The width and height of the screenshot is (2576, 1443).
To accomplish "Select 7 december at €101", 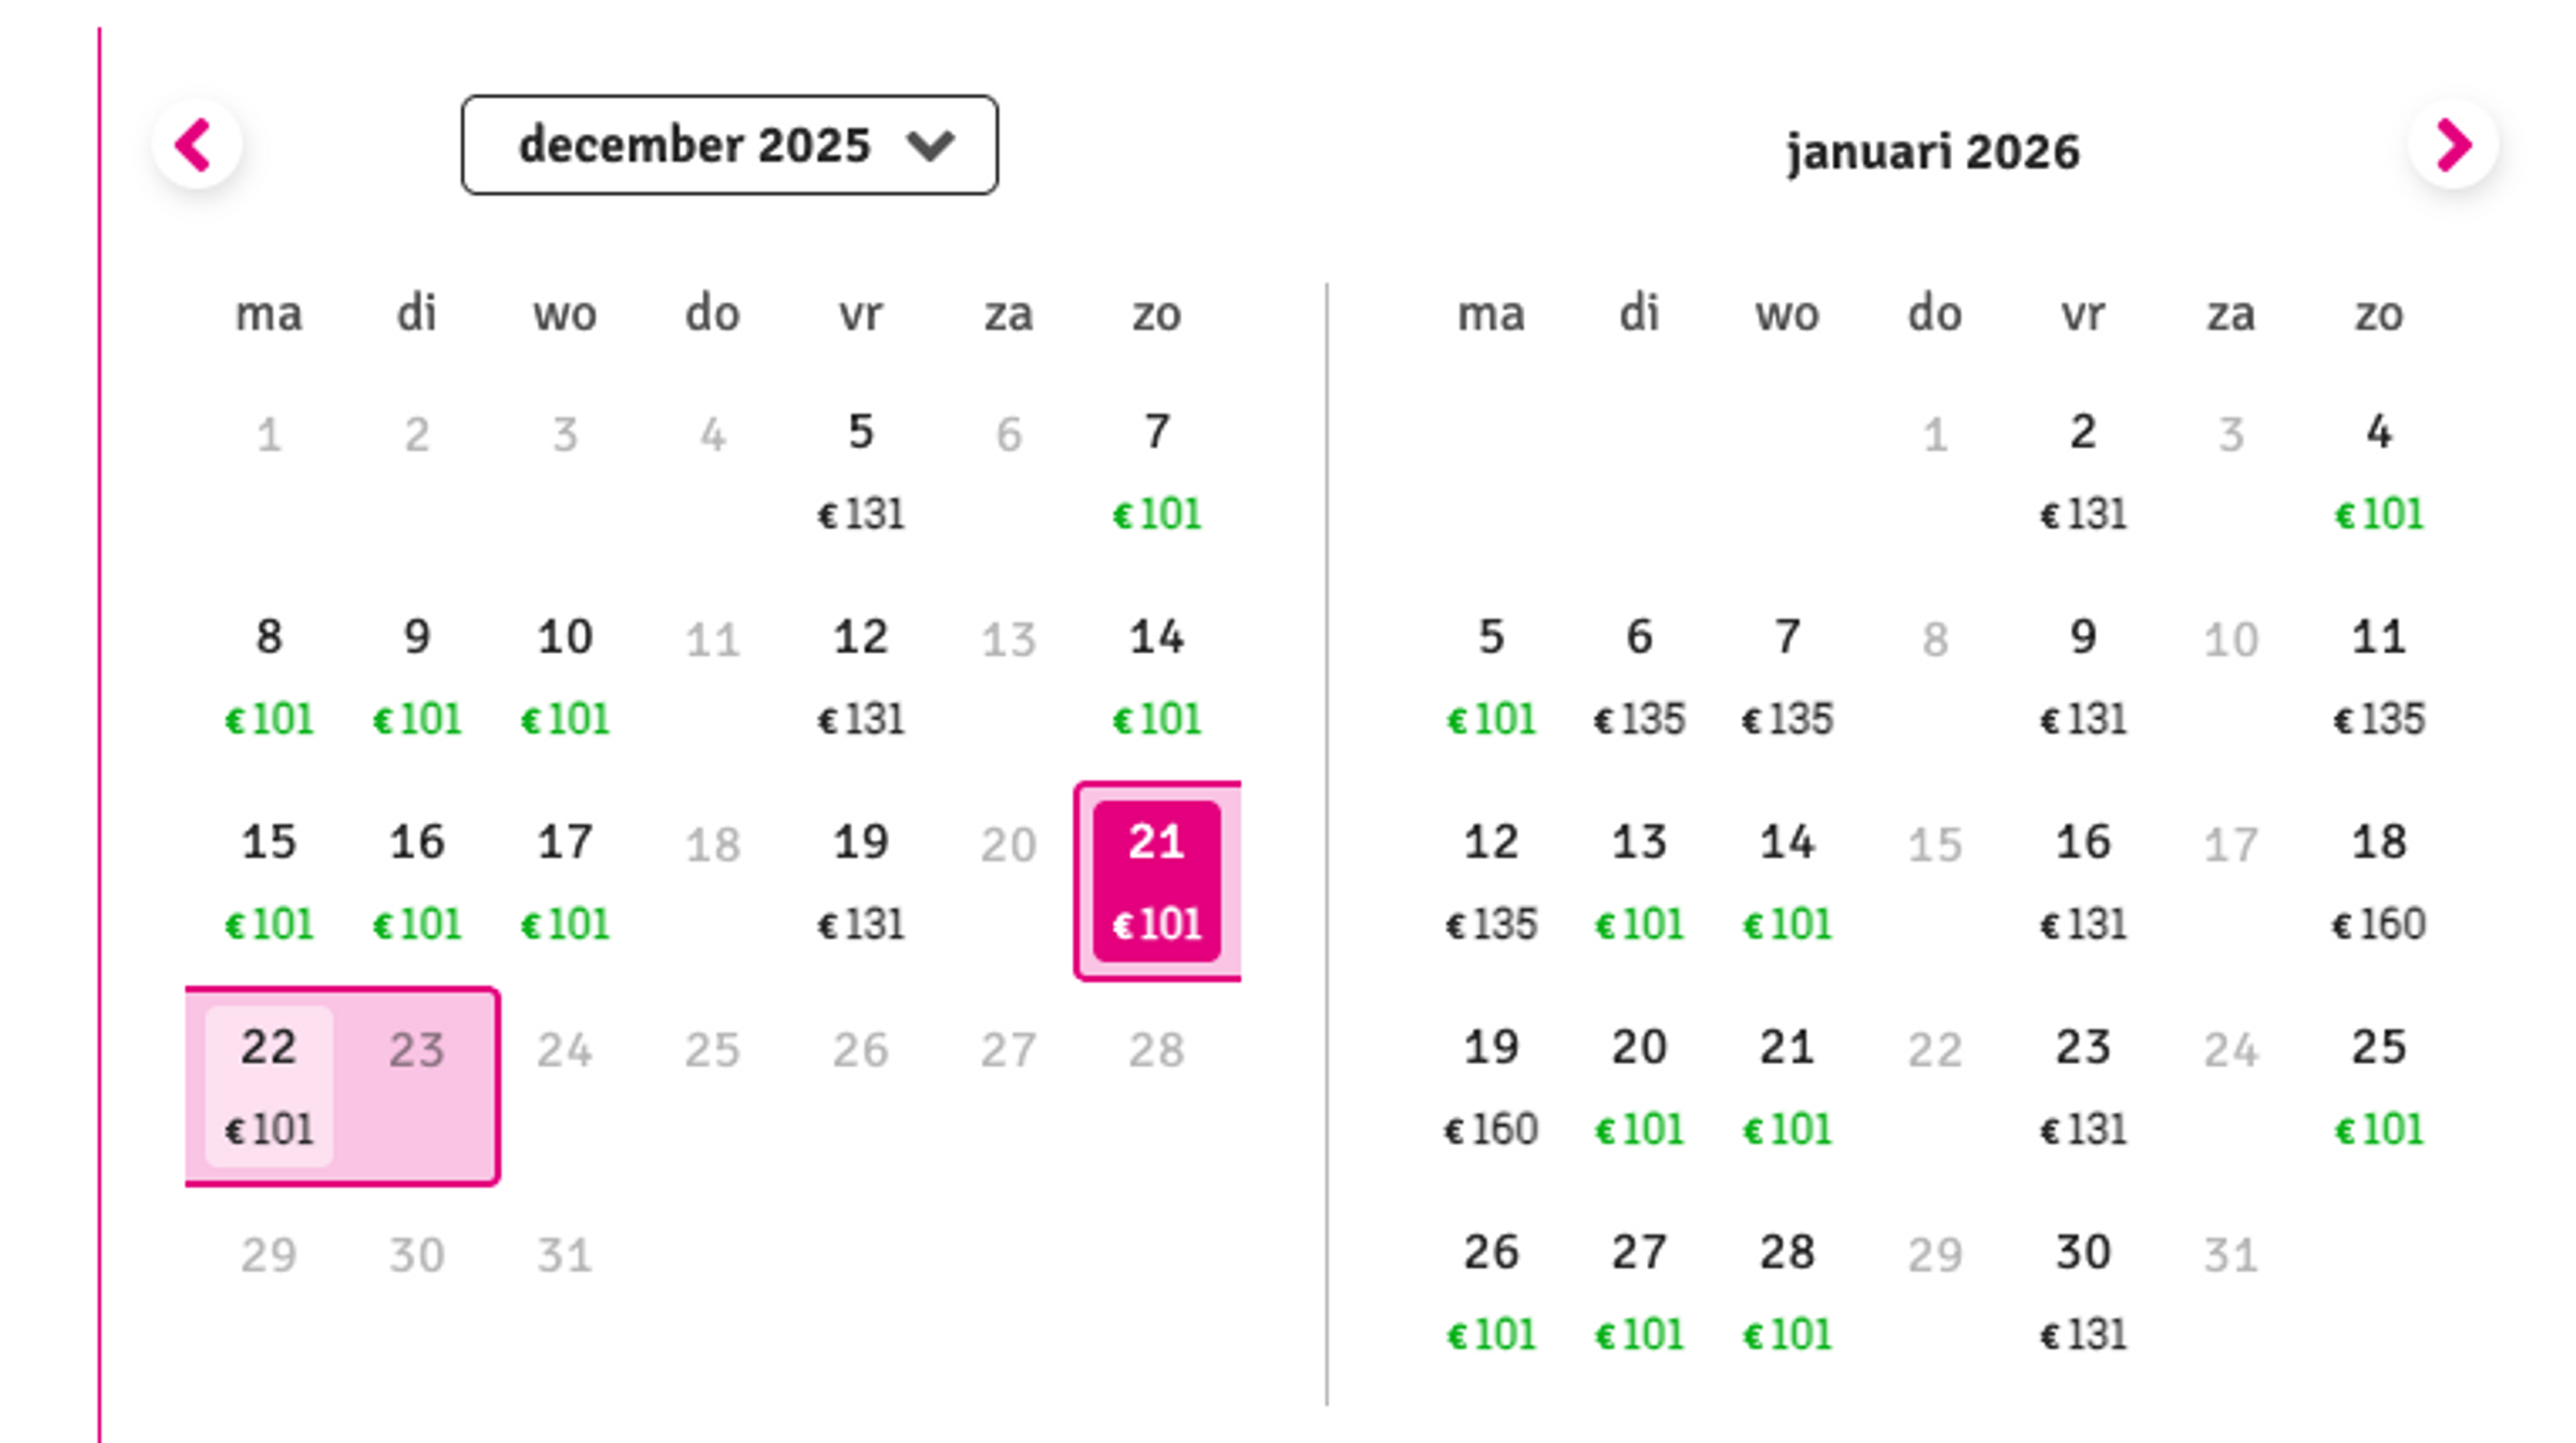I will [1156, 471].
